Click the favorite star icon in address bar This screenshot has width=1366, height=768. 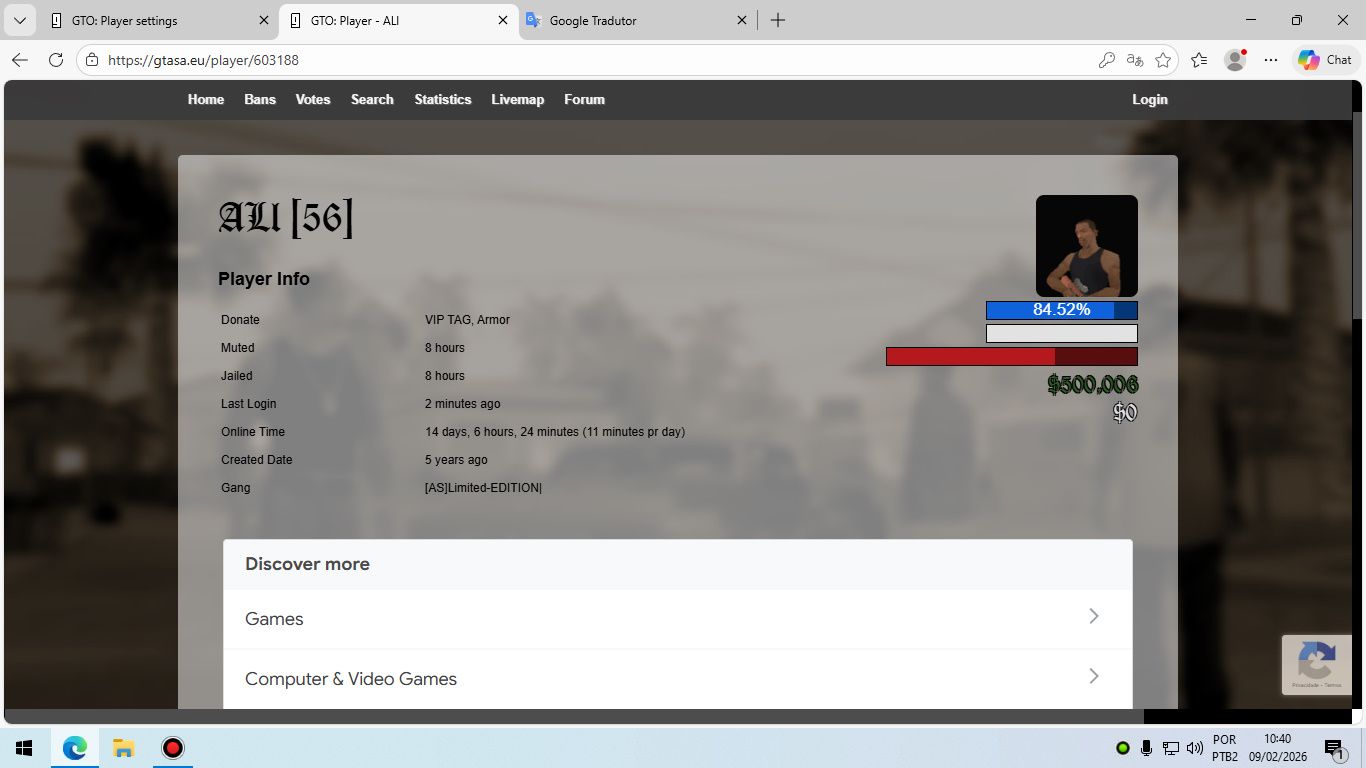tap(1163, 60)
